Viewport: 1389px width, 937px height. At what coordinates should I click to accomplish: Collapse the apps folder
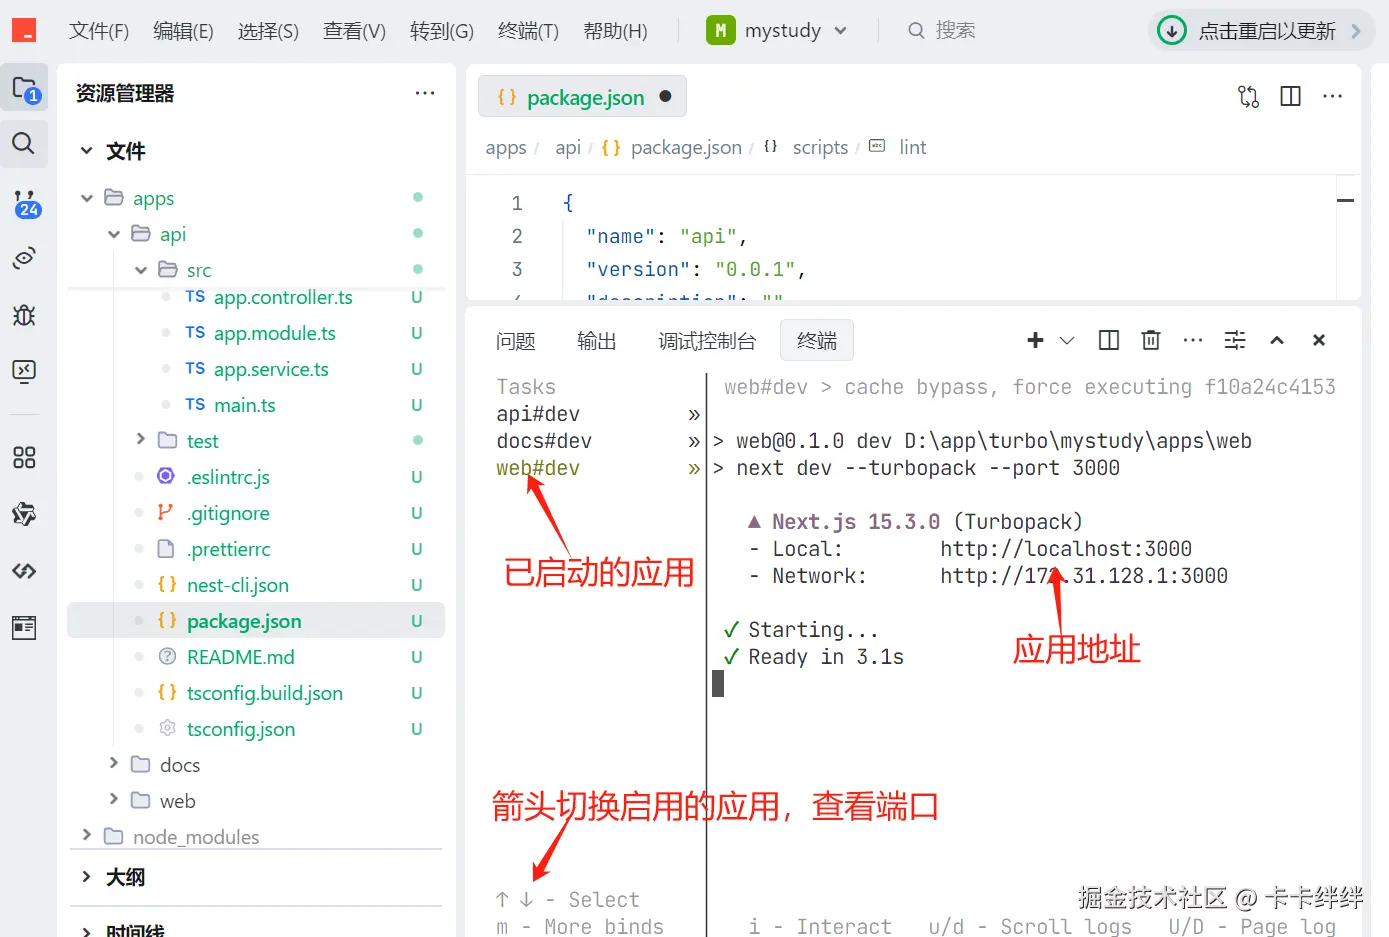[x=87, y=198]
